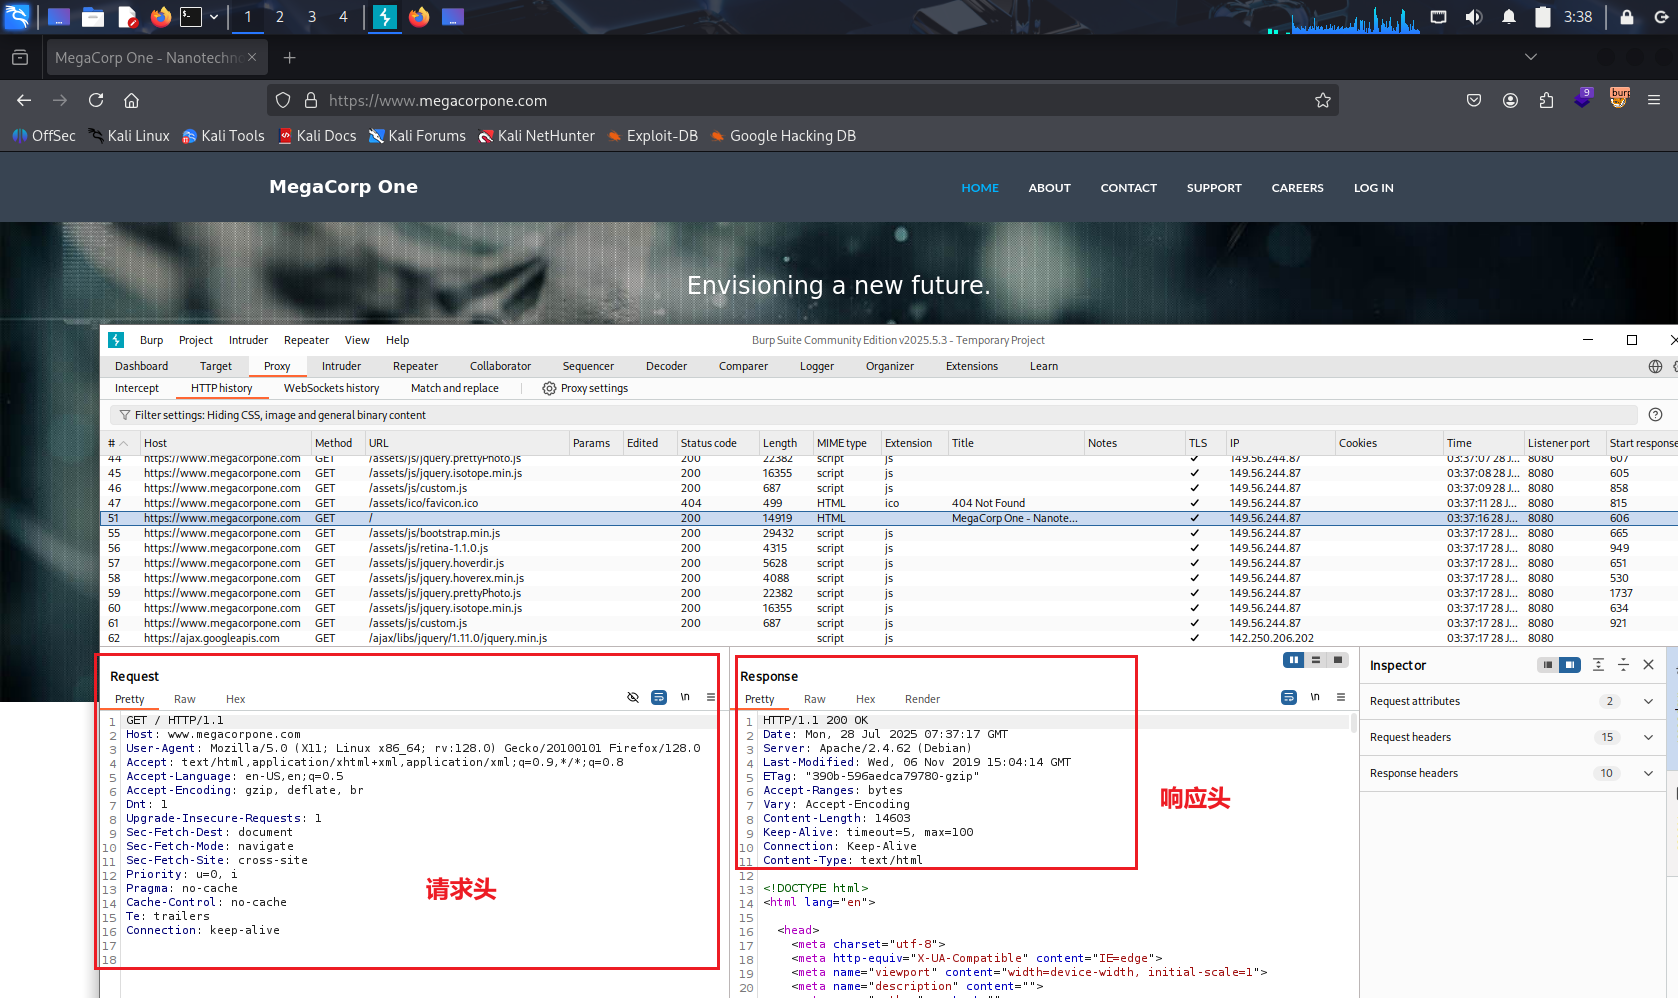Viewport: 1678px width, 998px height.
Task: Switch to the Intercept sub-tab
Action: 136,388
